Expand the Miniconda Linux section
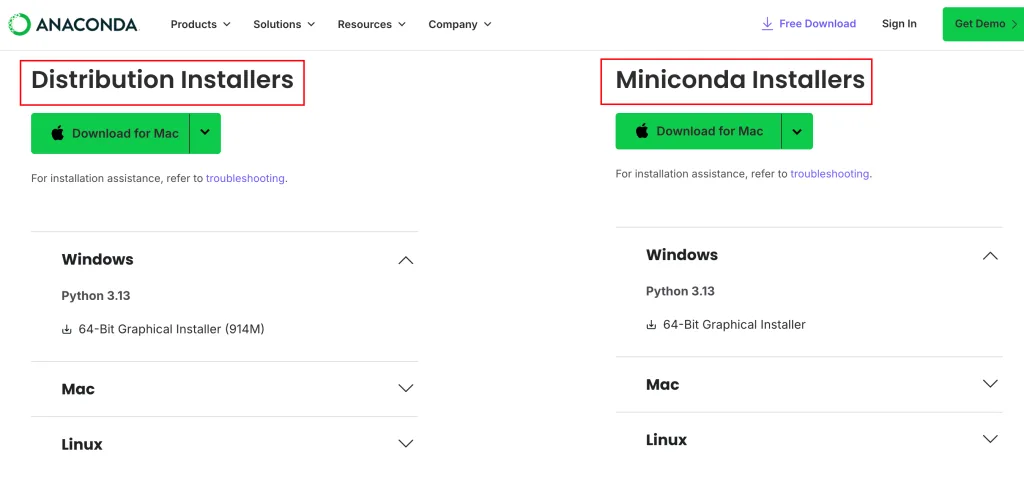The width and height of the screenshot is (1024, 477). [x=990, y=439]
